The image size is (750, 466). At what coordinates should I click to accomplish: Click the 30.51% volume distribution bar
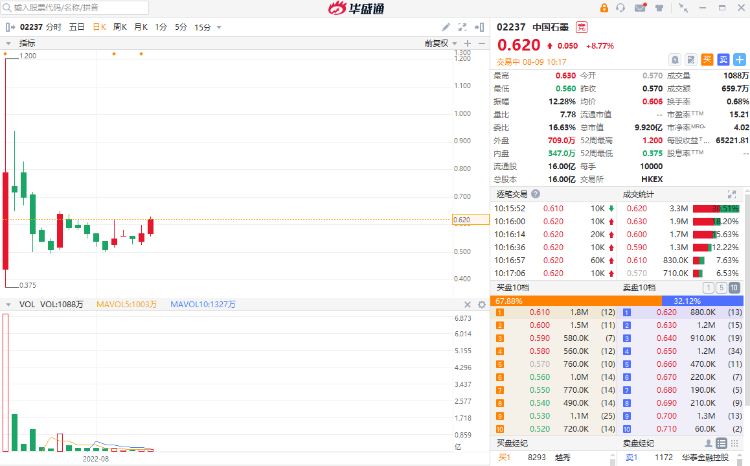click(x=716, y=209)
